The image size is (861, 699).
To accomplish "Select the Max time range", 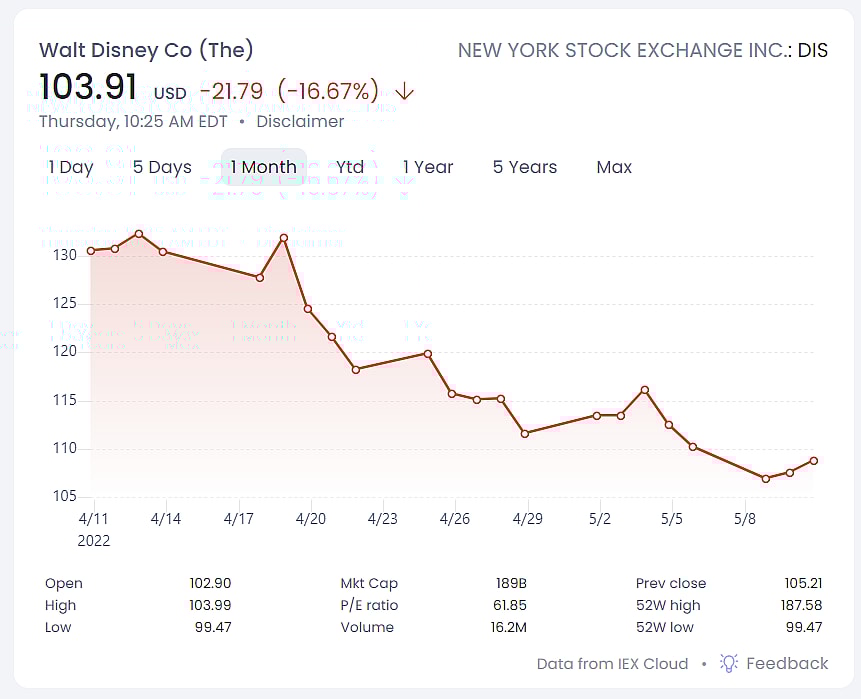I will tap(614, 167).
